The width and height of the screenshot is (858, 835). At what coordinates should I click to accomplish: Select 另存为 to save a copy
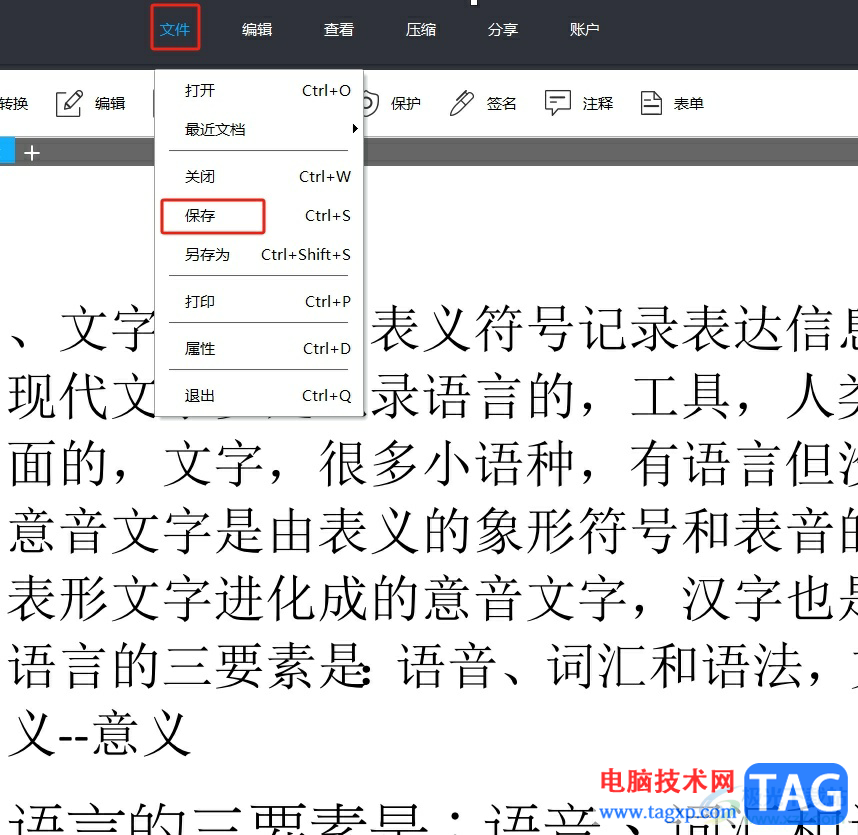pos(259,254)
